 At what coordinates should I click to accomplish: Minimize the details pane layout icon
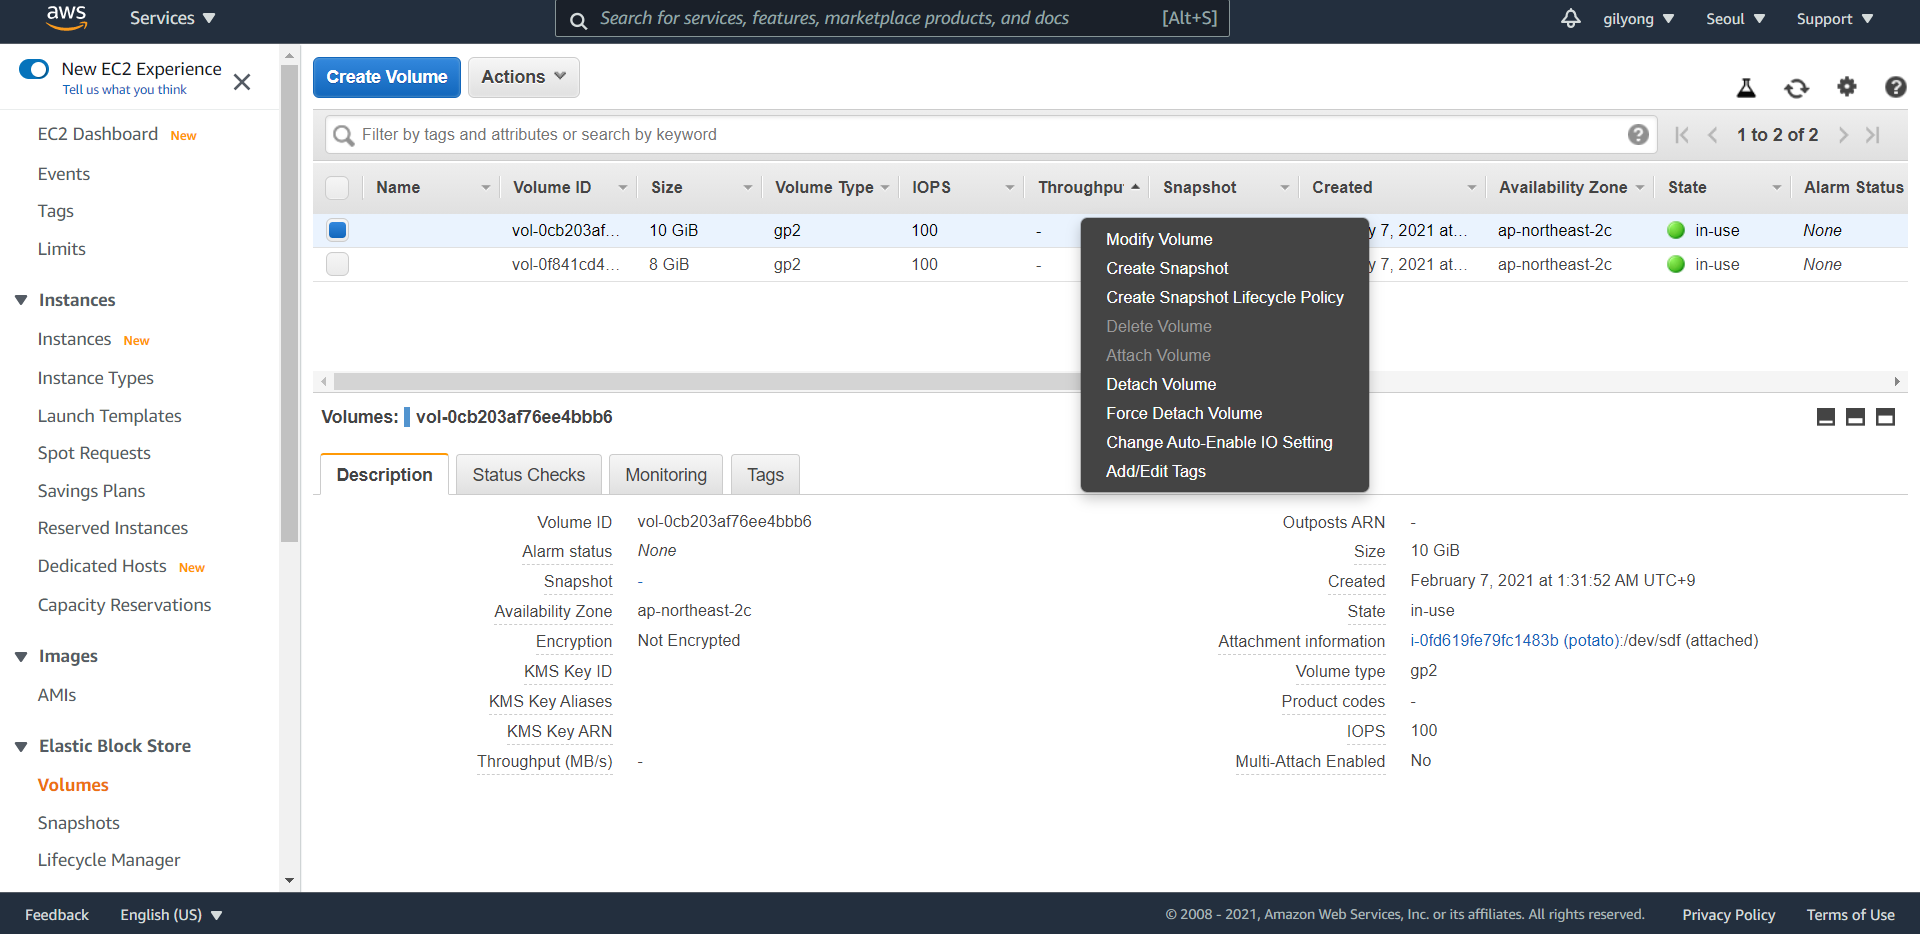pyautogui.click(x=1826, y=417)
